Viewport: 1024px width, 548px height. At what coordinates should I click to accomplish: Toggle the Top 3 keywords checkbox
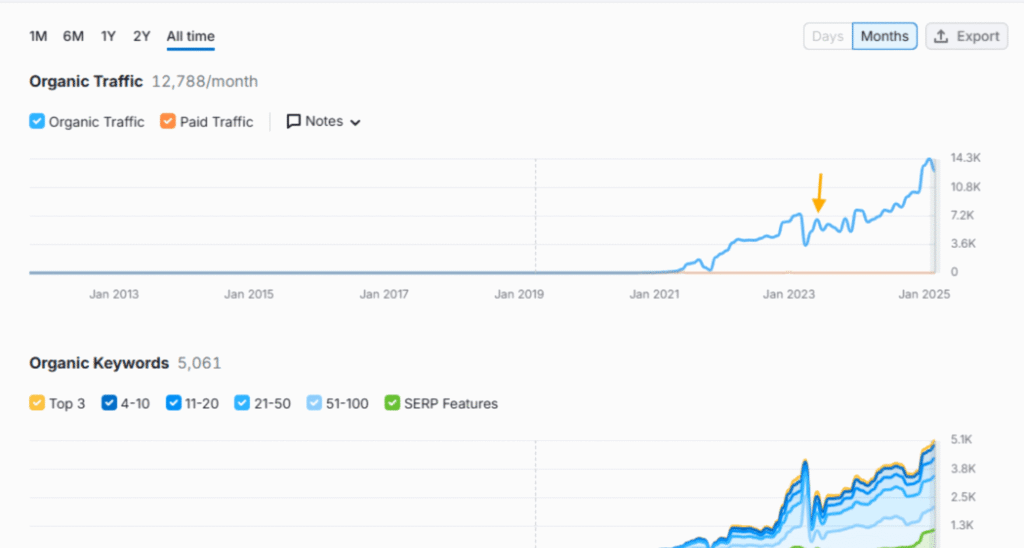tap(37, 404)
